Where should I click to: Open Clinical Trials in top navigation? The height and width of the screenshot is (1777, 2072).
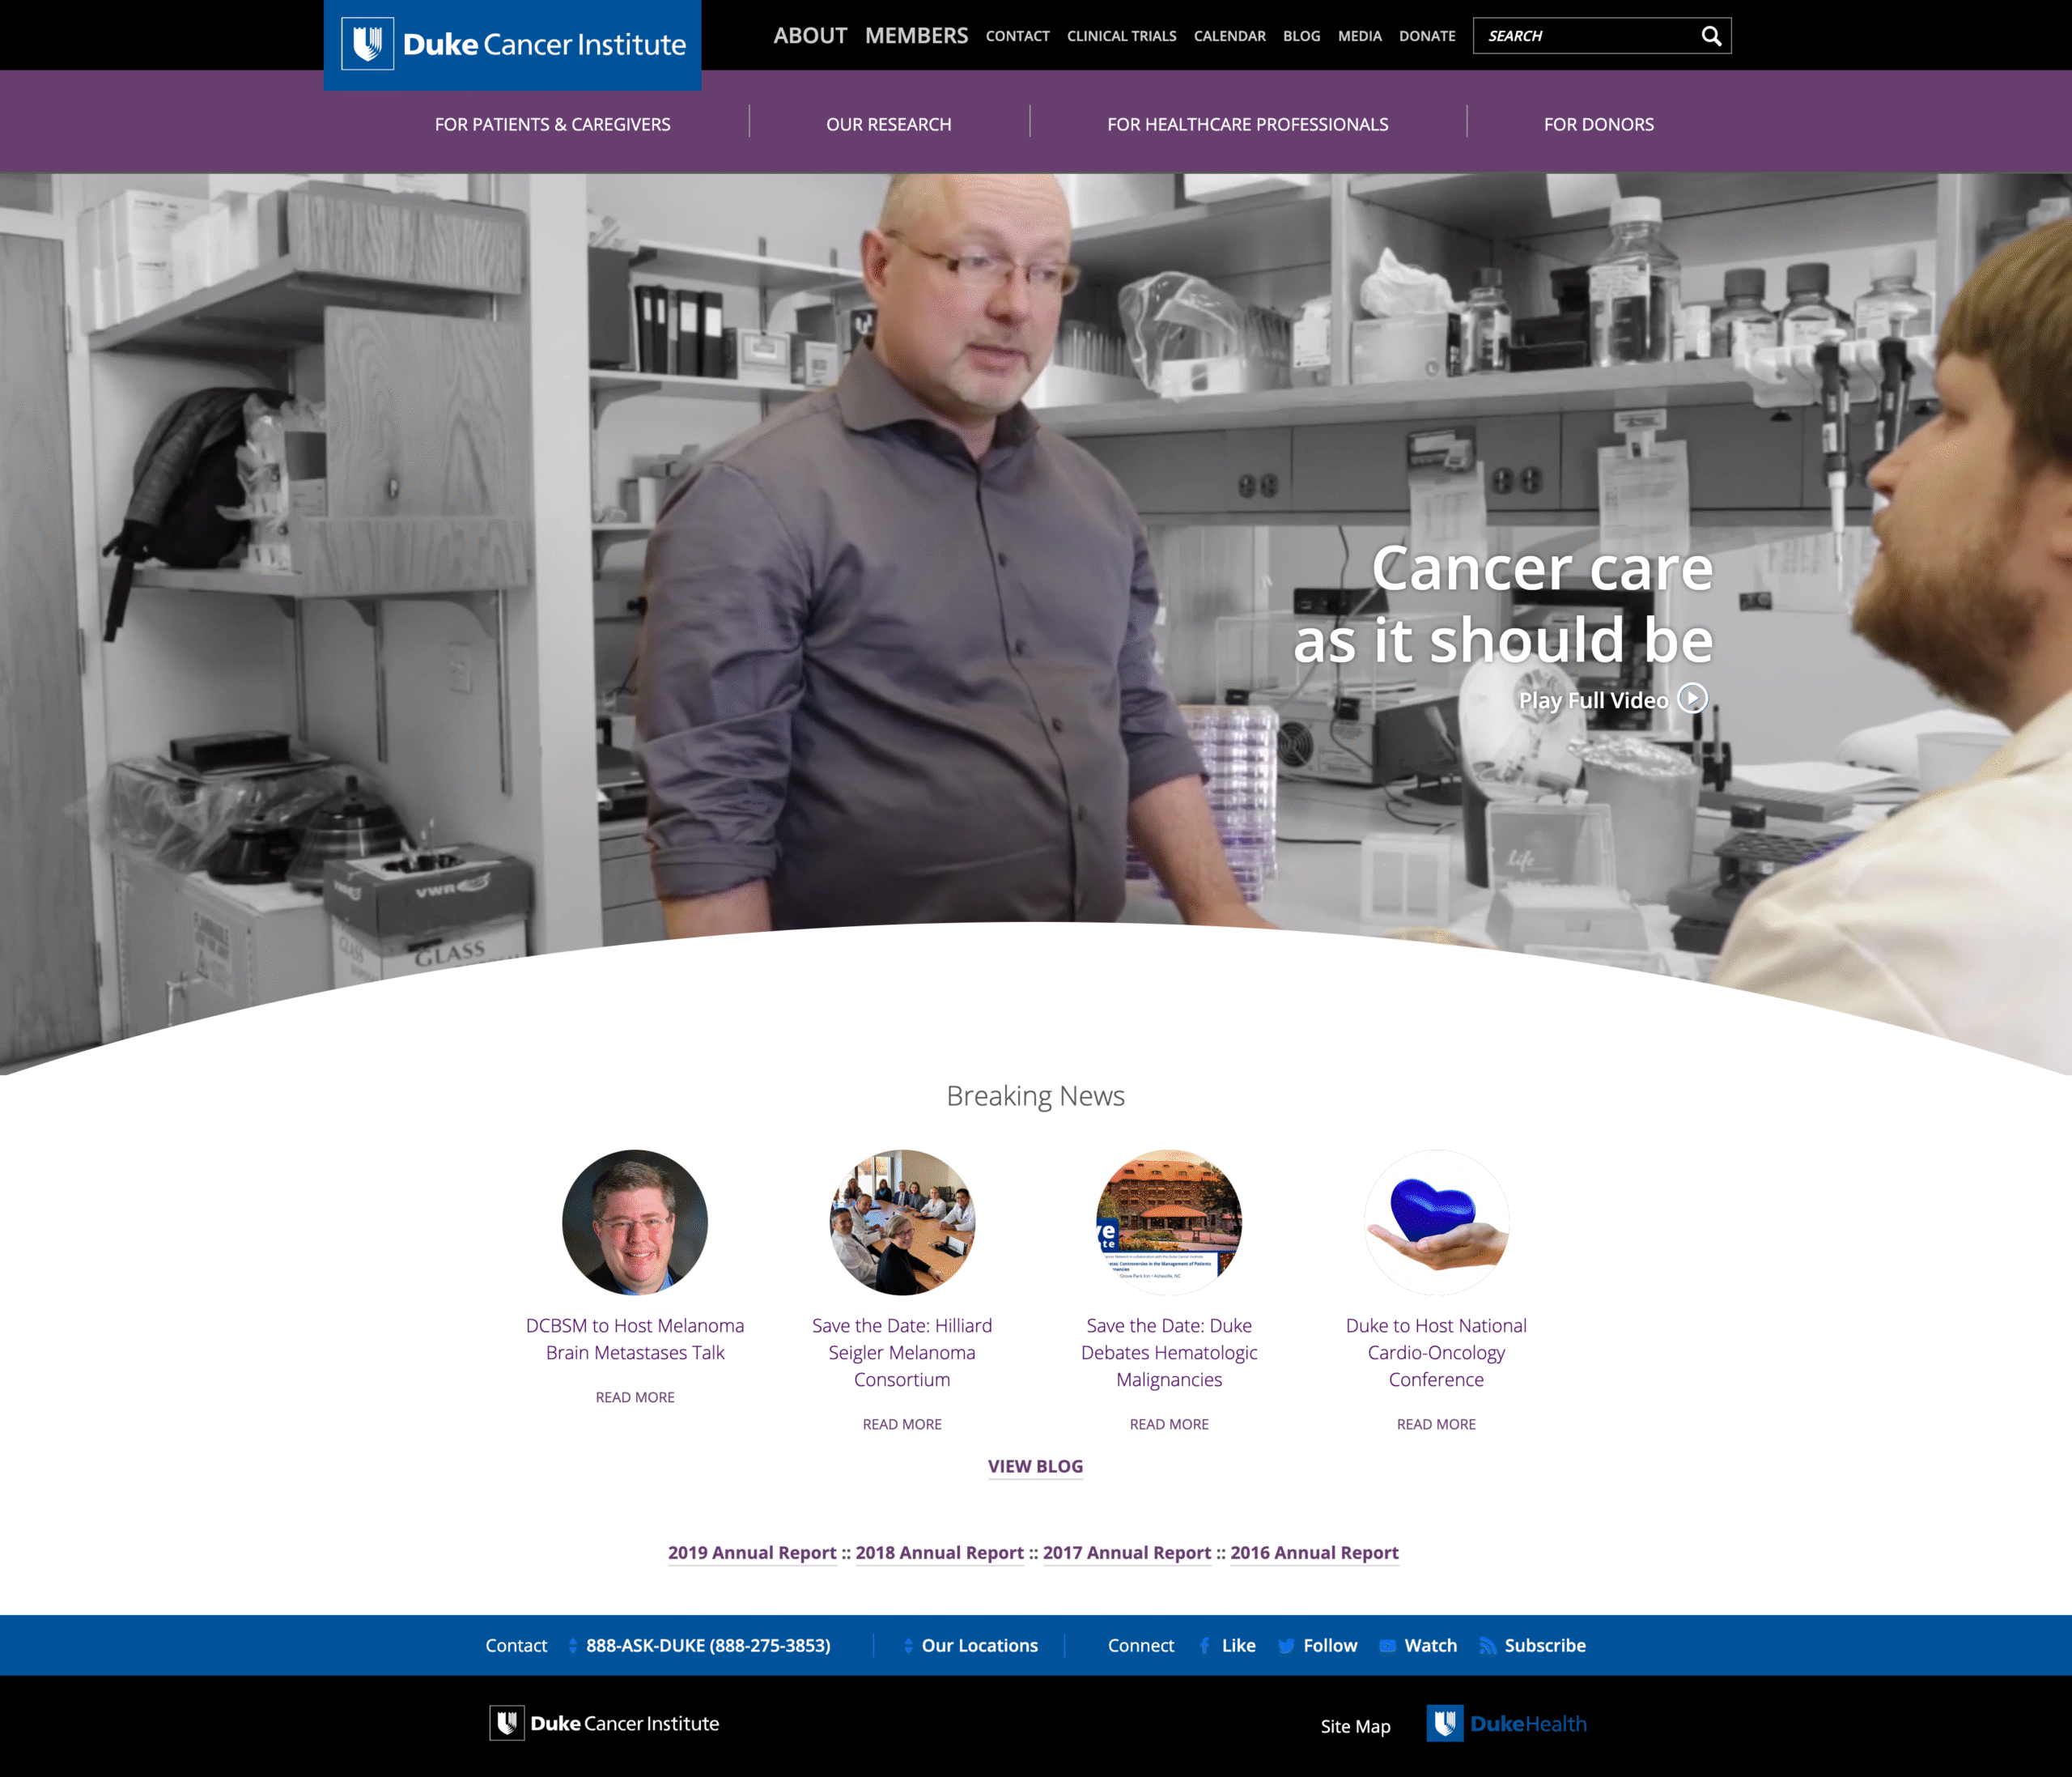tap(1121, 36)
